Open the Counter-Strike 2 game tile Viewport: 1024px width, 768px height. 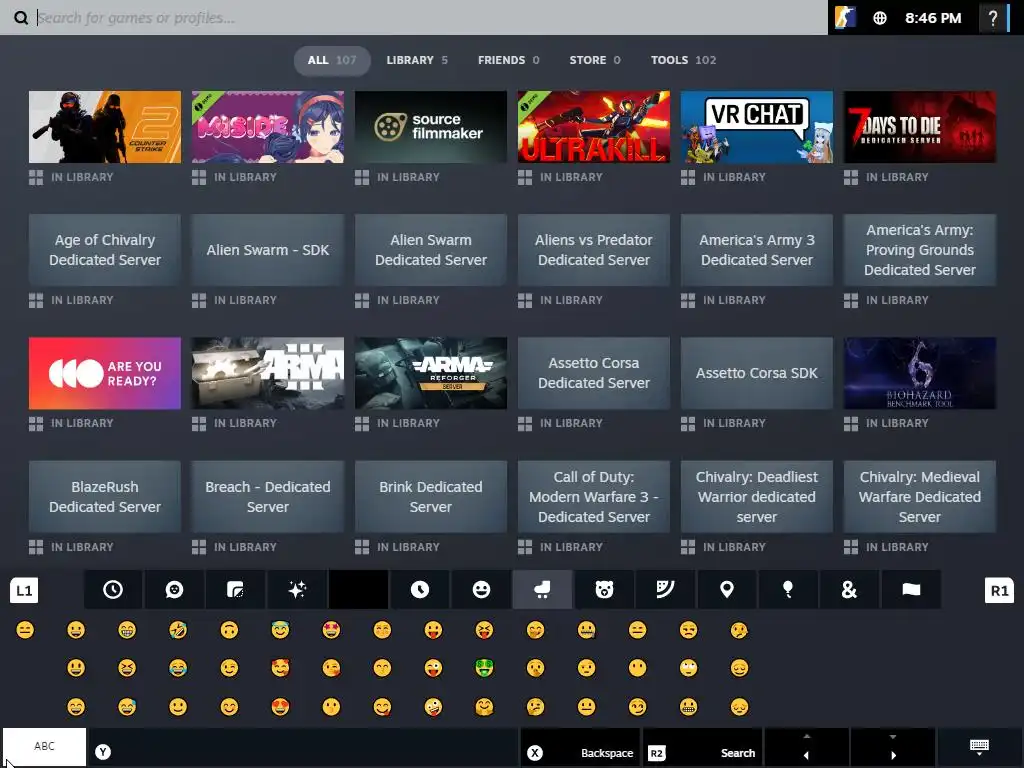pos(104,127)
